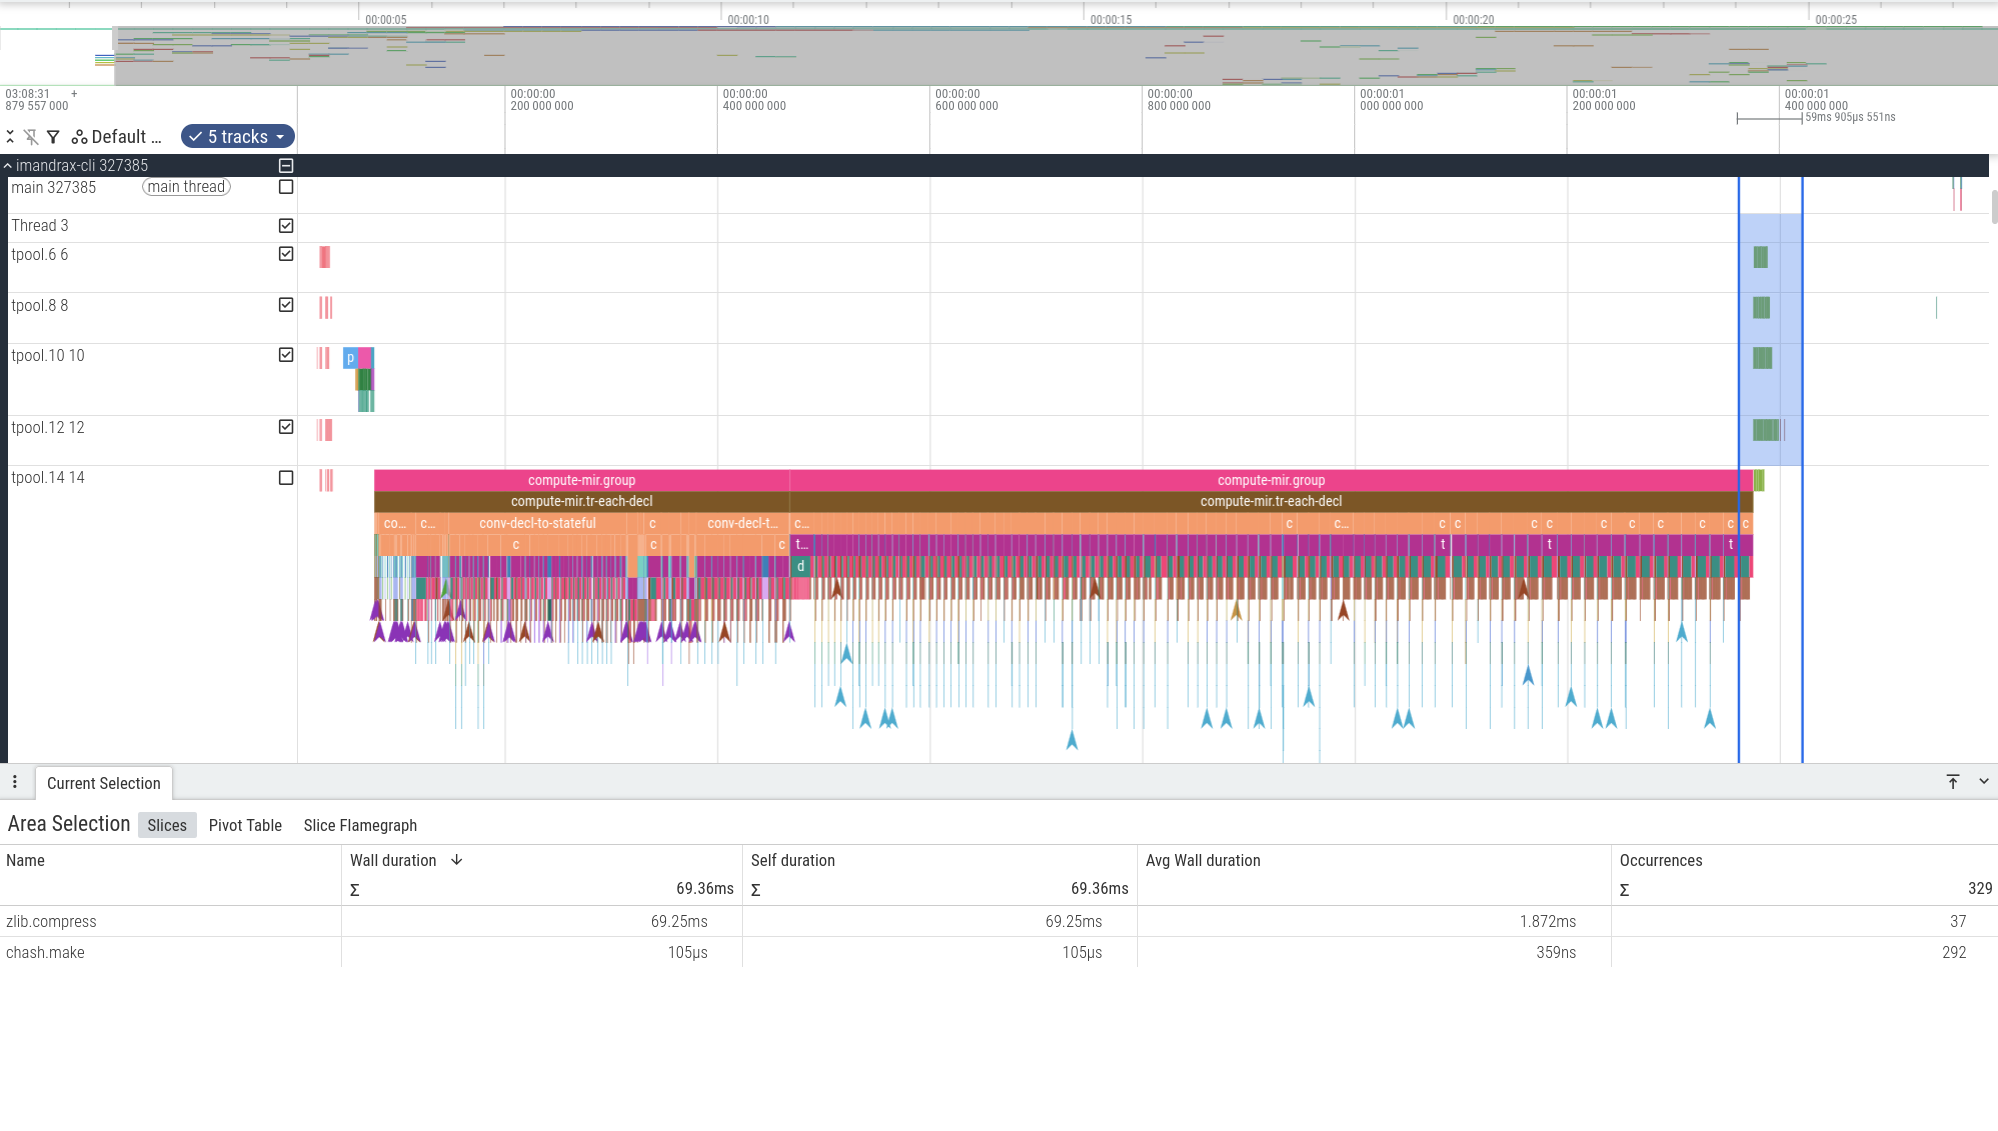Image resolution: width=1998 pixels, height=1131 pixels.
Task: Click the overview minimap timeline
Action: (1000, 55)
